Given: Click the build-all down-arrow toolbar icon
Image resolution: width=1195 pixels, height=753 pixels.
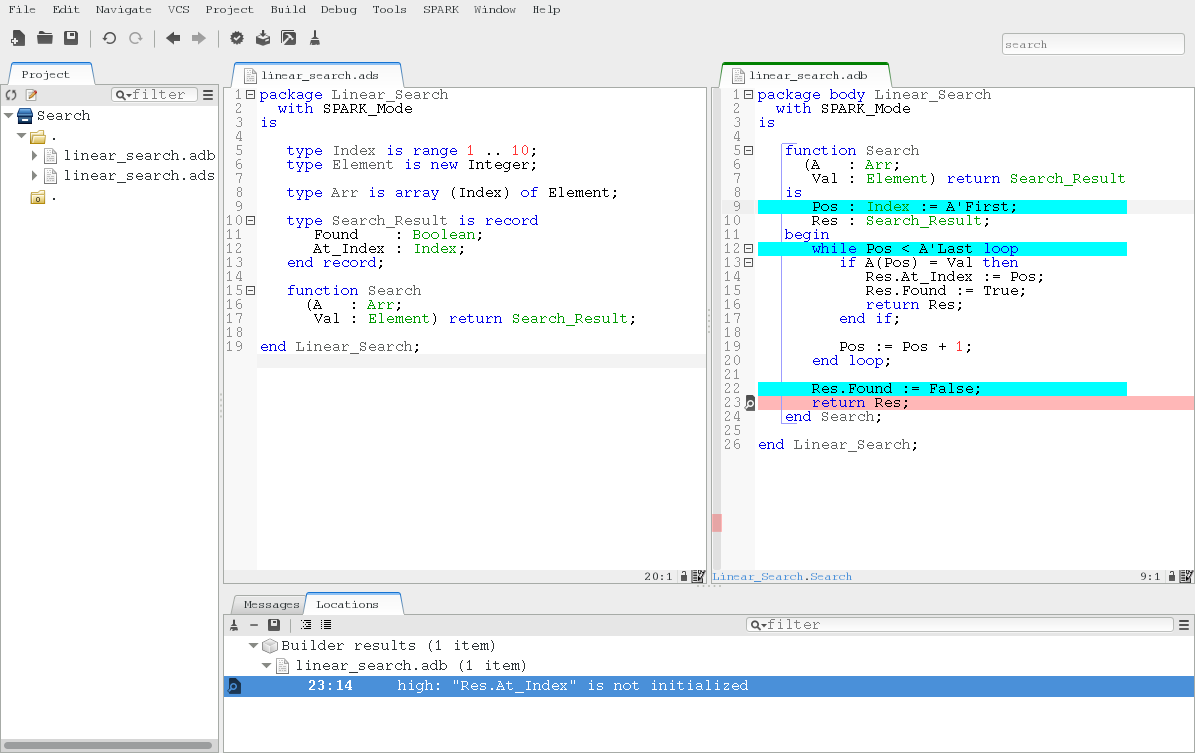Looking at the screenshot, I should click(x=263, y=38).
